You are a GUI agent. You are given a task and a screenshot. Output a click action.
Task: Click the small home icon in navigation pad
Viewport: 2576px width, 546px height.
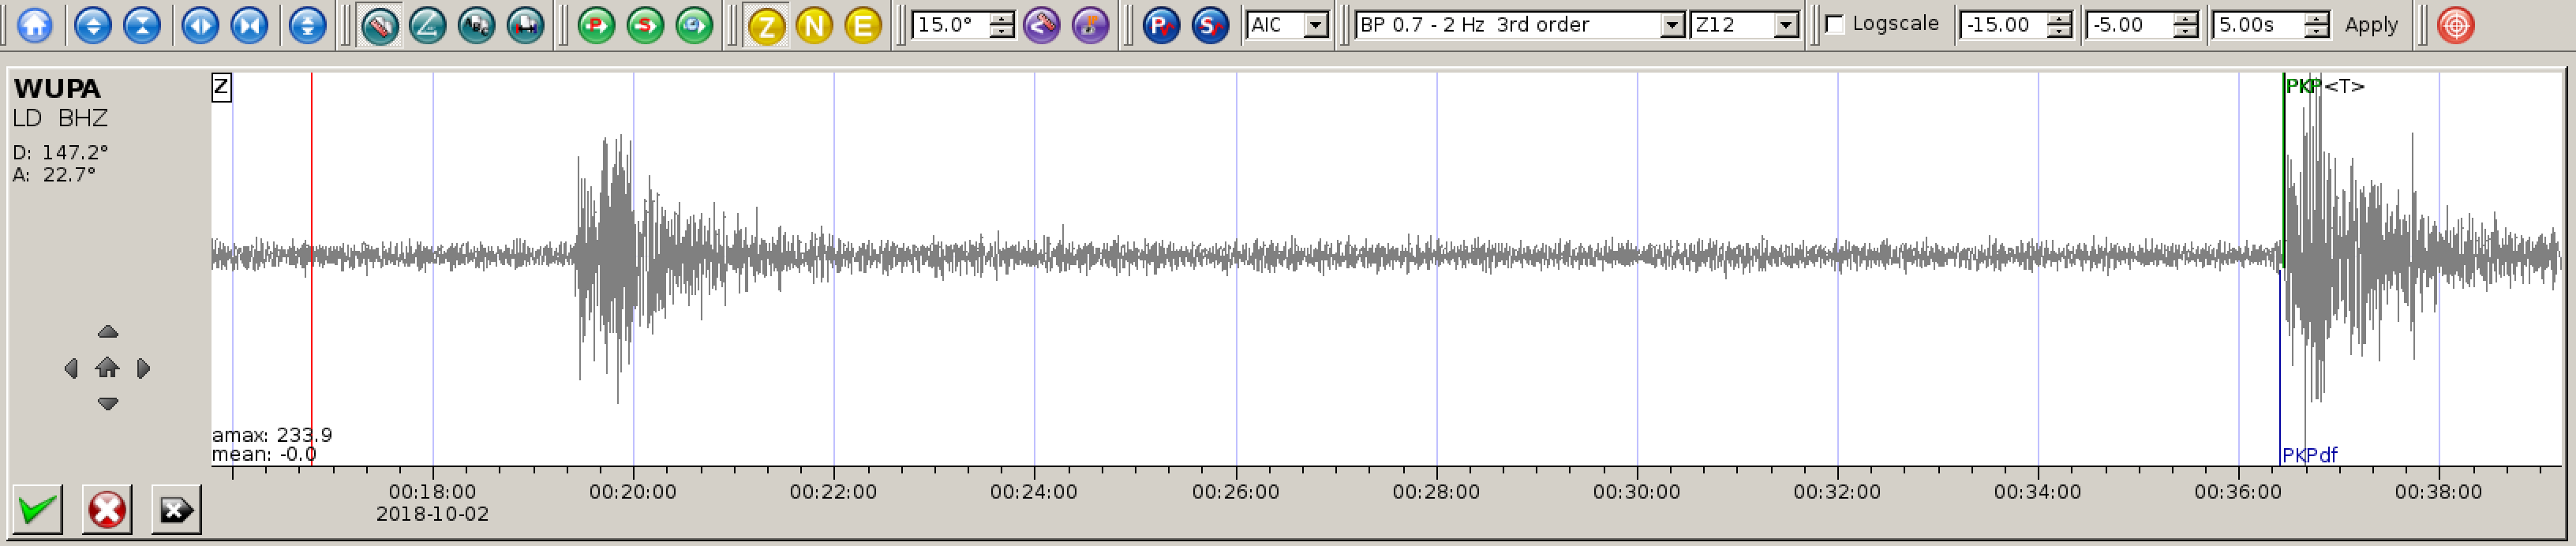pos(107,368)
